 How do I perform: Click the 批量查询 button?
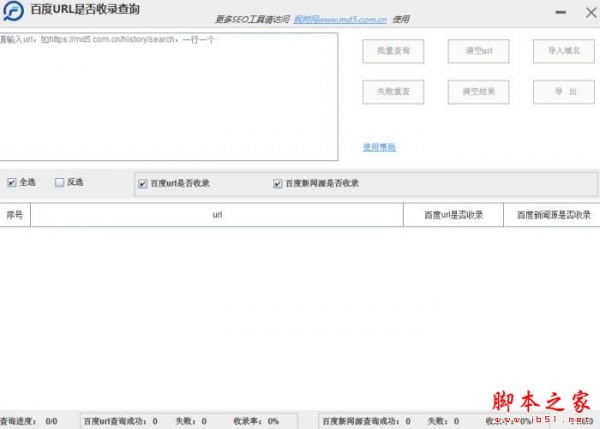(393, 51)
